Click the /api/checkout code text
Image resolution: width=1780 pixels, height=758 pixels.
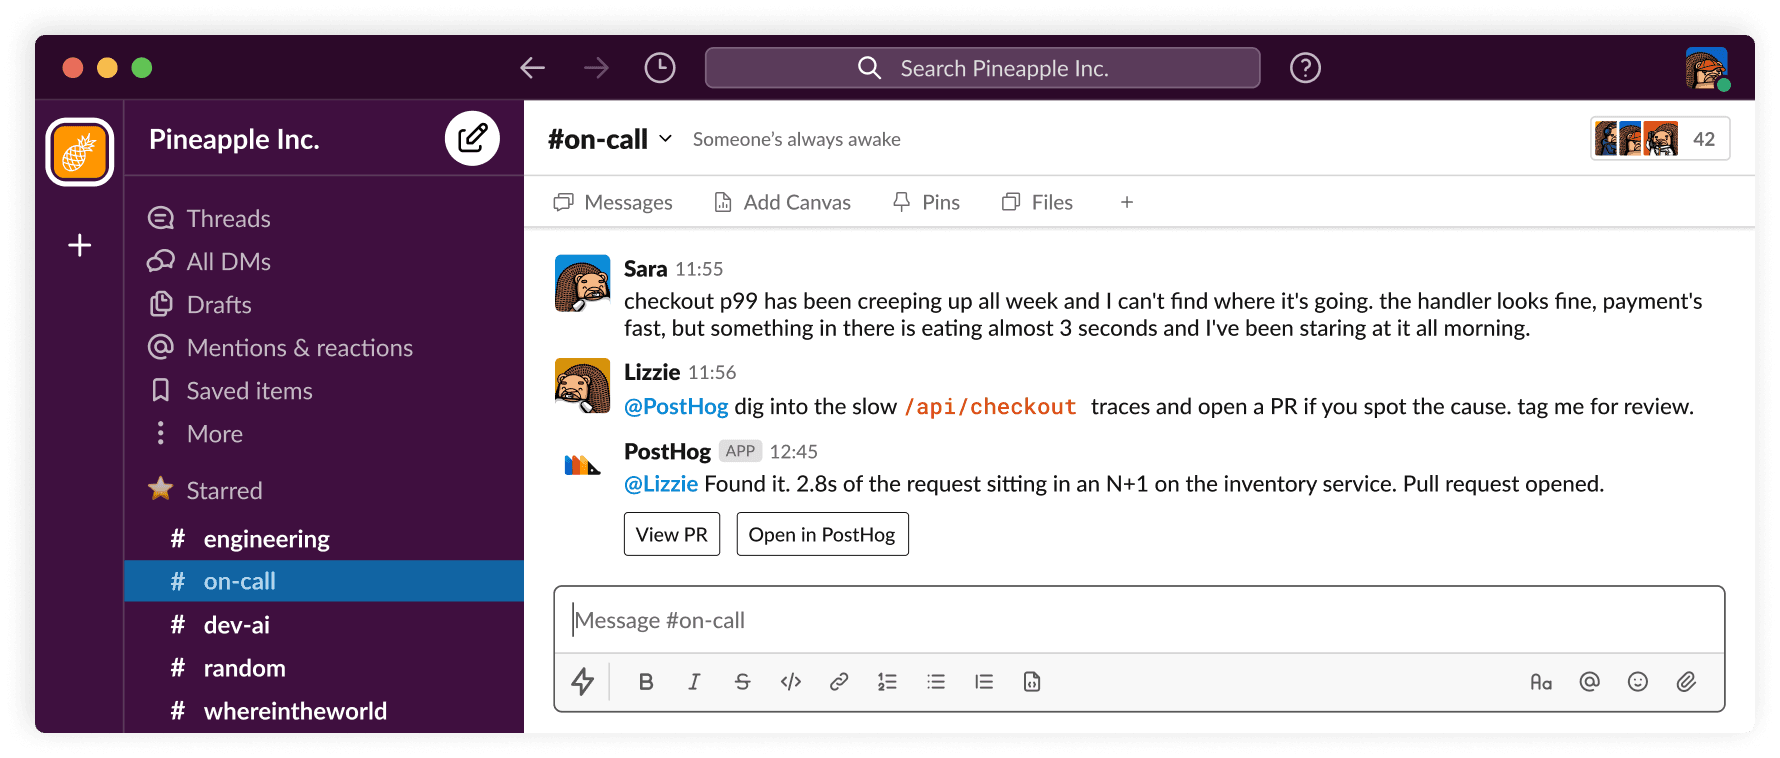[990, 407]
